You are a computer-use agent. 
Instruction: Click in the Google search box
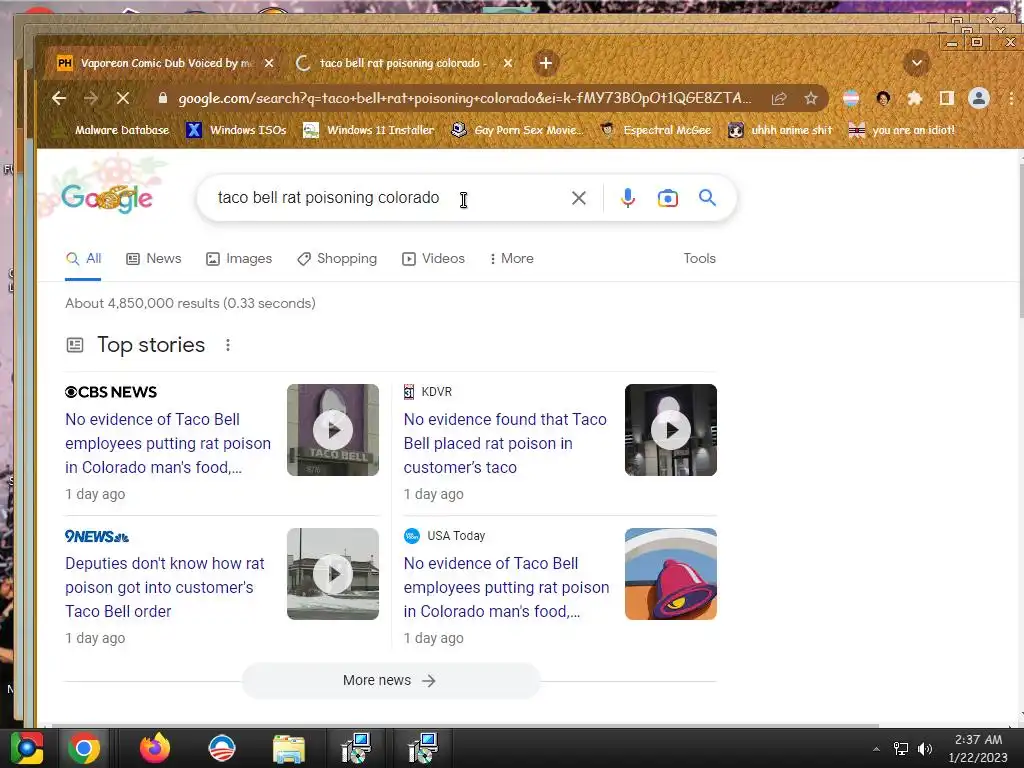(385, 198)
